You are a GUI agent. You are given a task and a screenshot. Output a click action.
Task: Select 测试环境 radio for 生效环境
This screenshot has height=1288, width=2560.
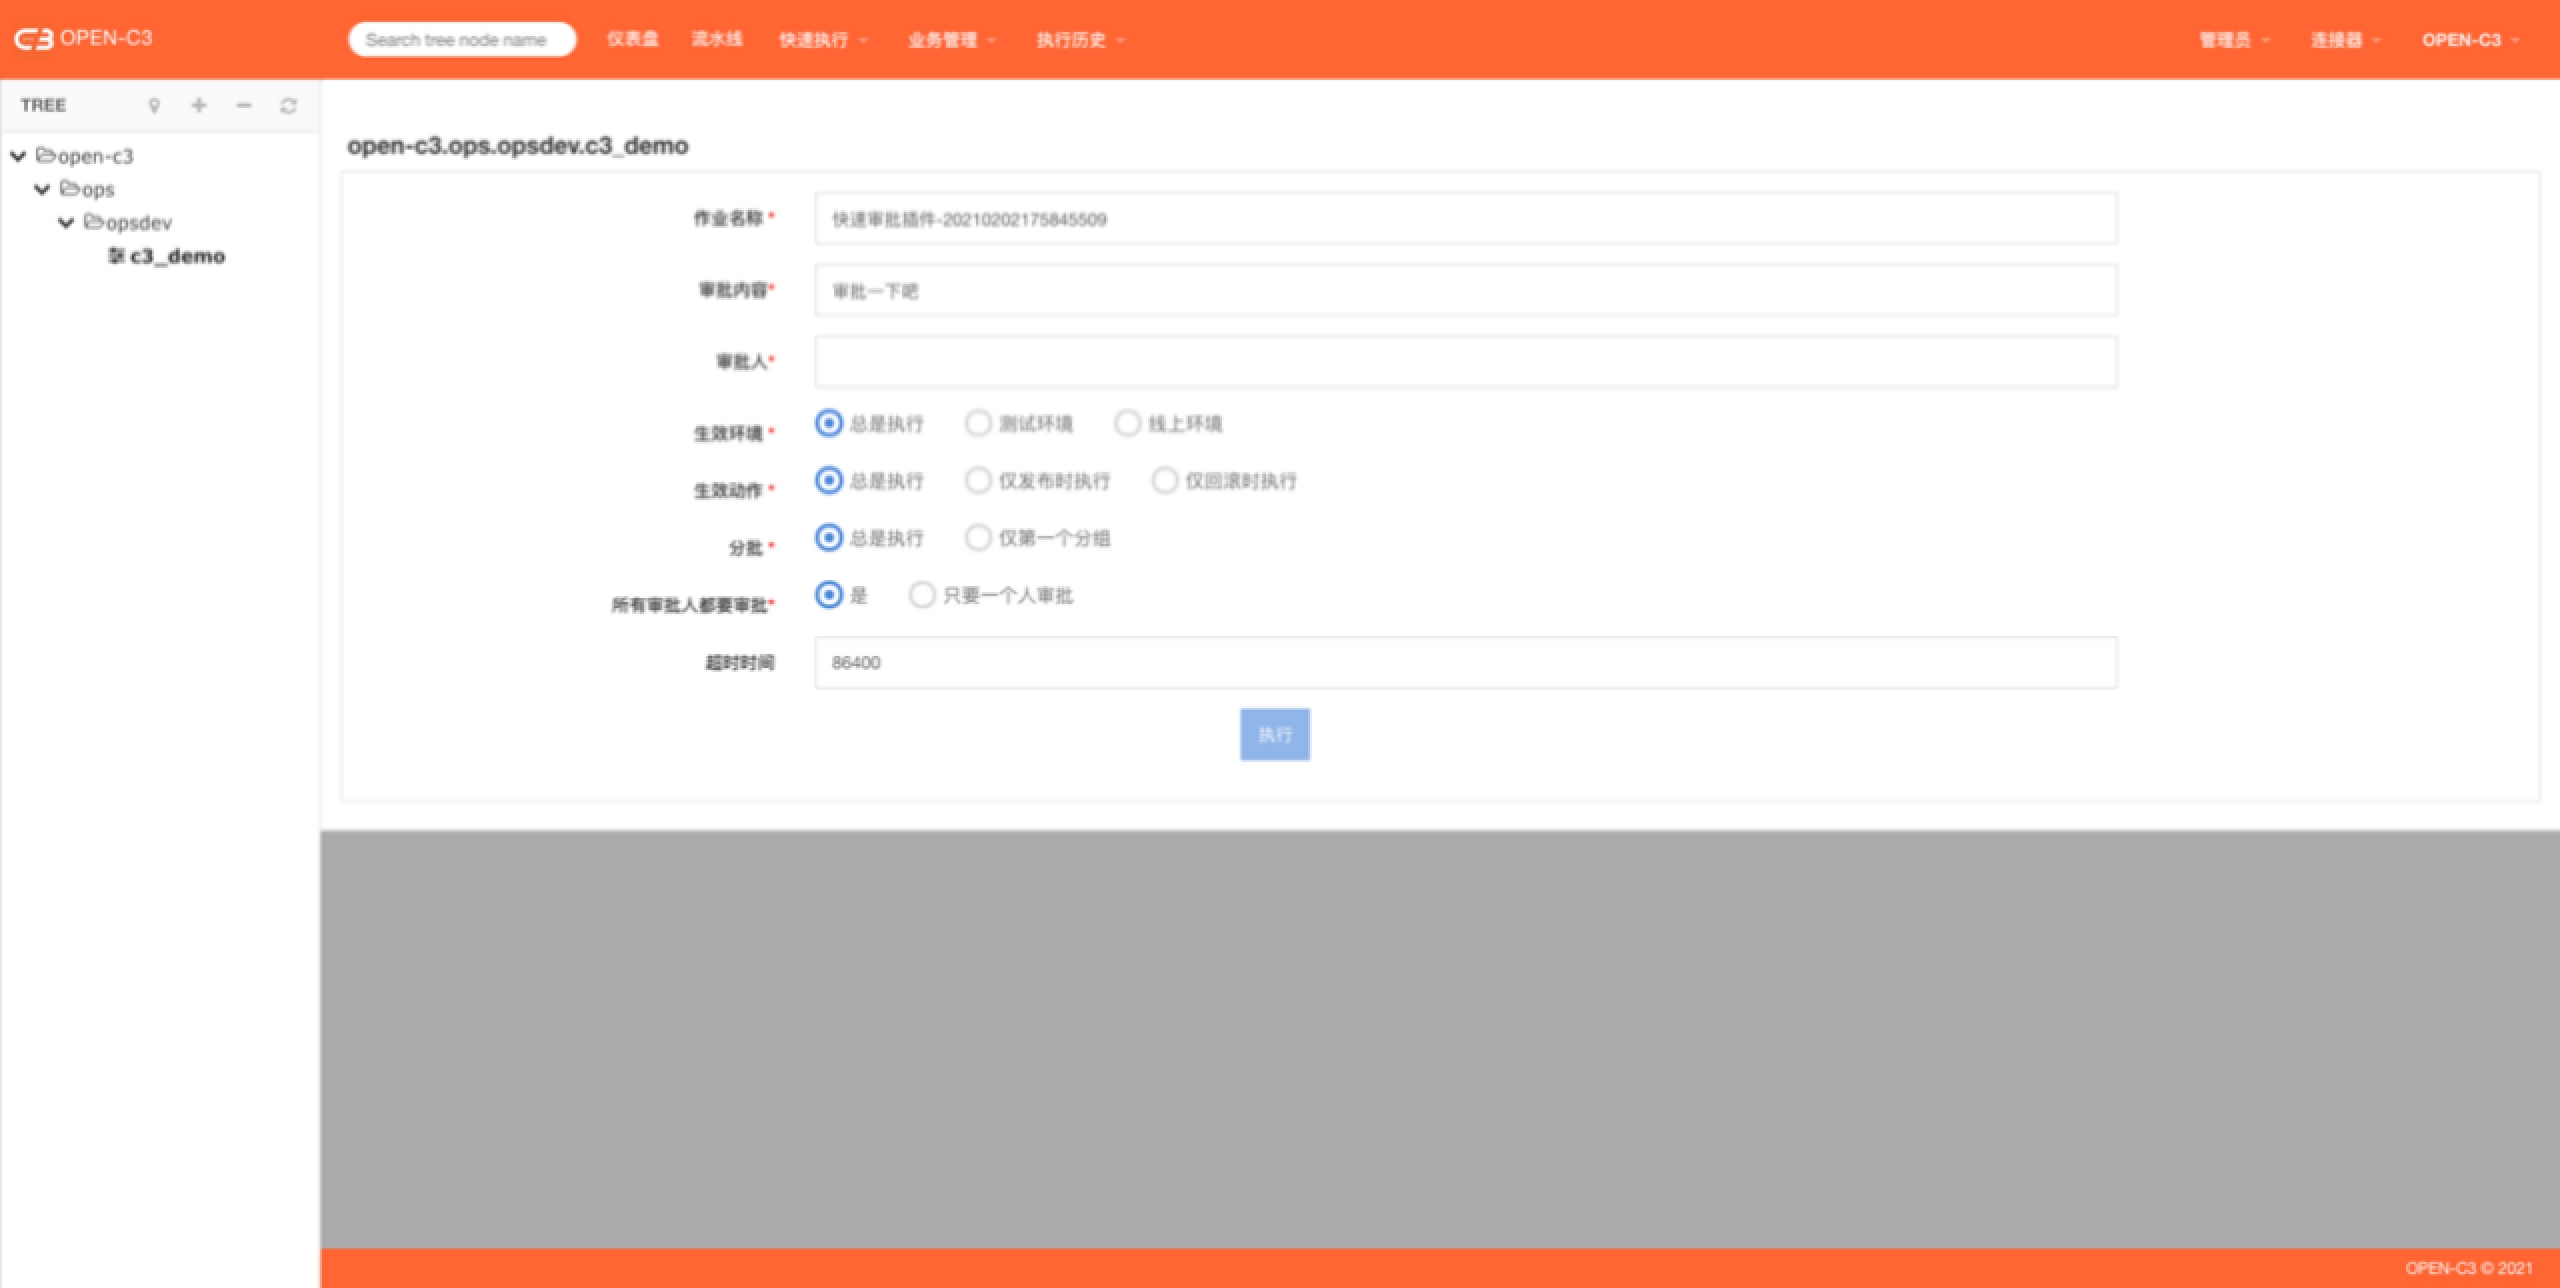point(977,423)
